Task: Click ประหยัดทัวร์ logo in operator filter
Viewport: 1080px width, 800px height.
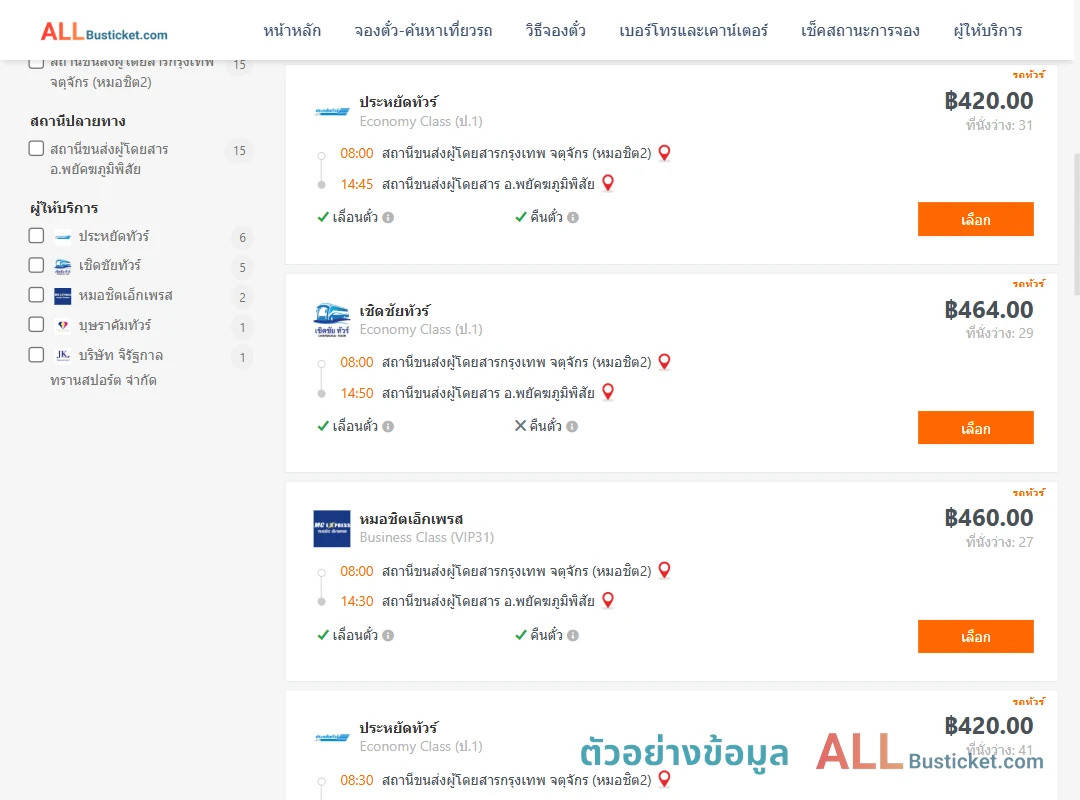Action: click(x=63, y=237)
